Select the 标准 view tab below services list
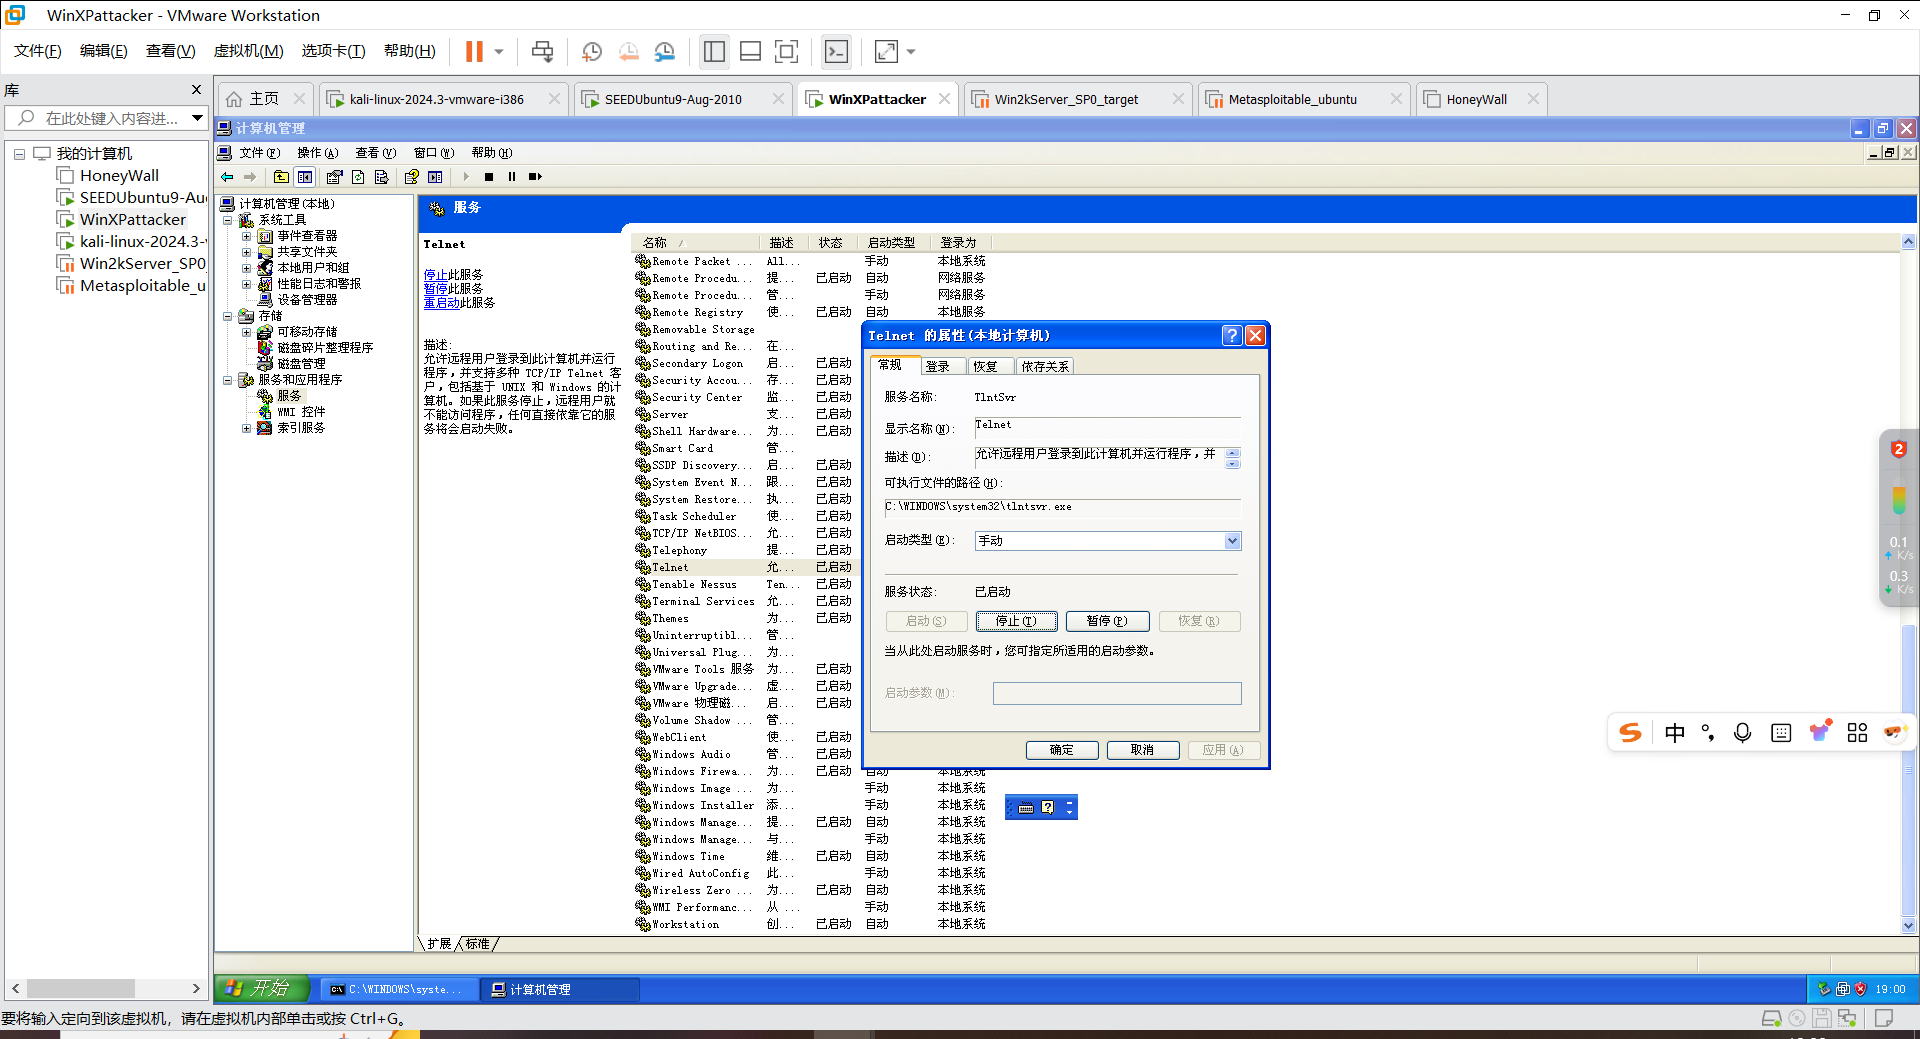 point(478,944)
